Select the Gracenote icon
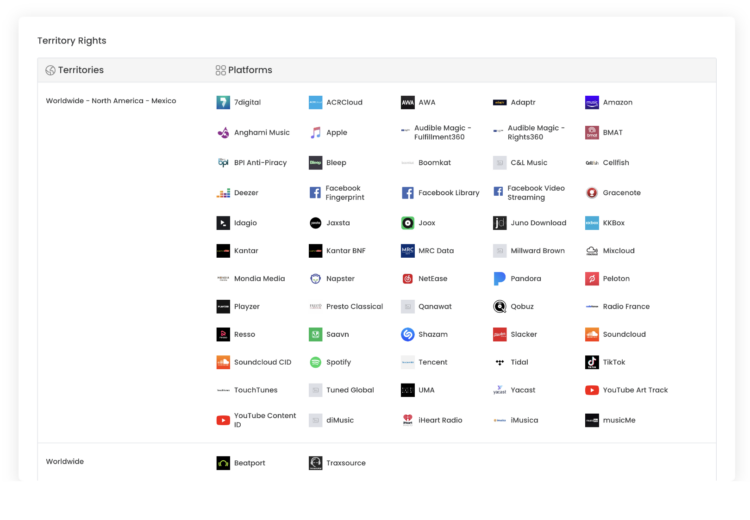This screenshot has width=750, height=520. pos(592,193)
